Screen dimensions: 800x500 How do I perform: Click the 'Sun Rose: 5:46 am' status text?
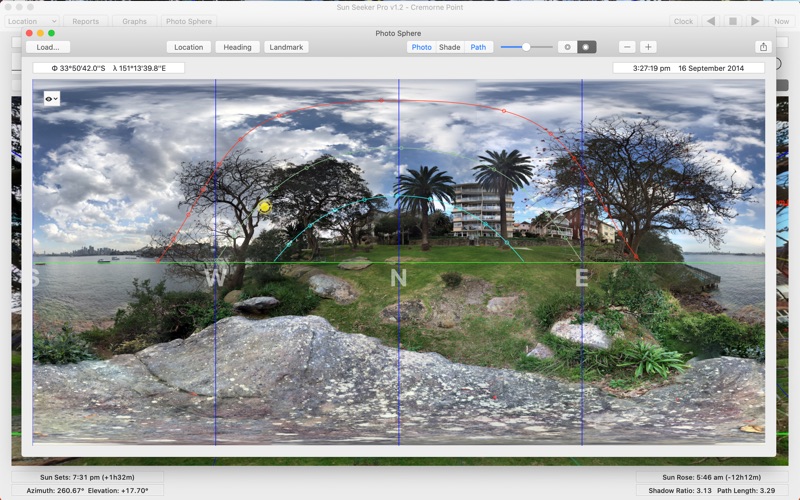tap(711, 477)
